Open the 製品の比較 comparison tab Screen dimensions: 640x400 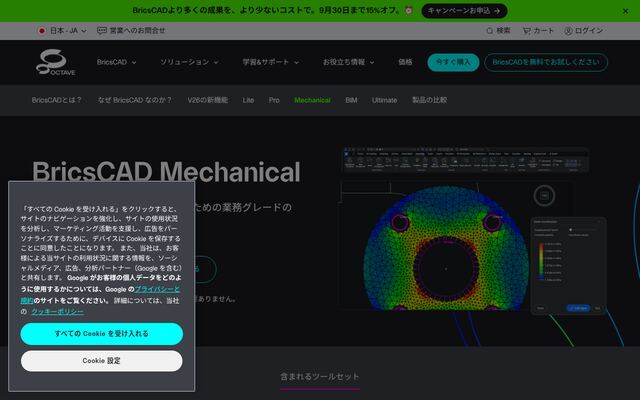(429, 100)
